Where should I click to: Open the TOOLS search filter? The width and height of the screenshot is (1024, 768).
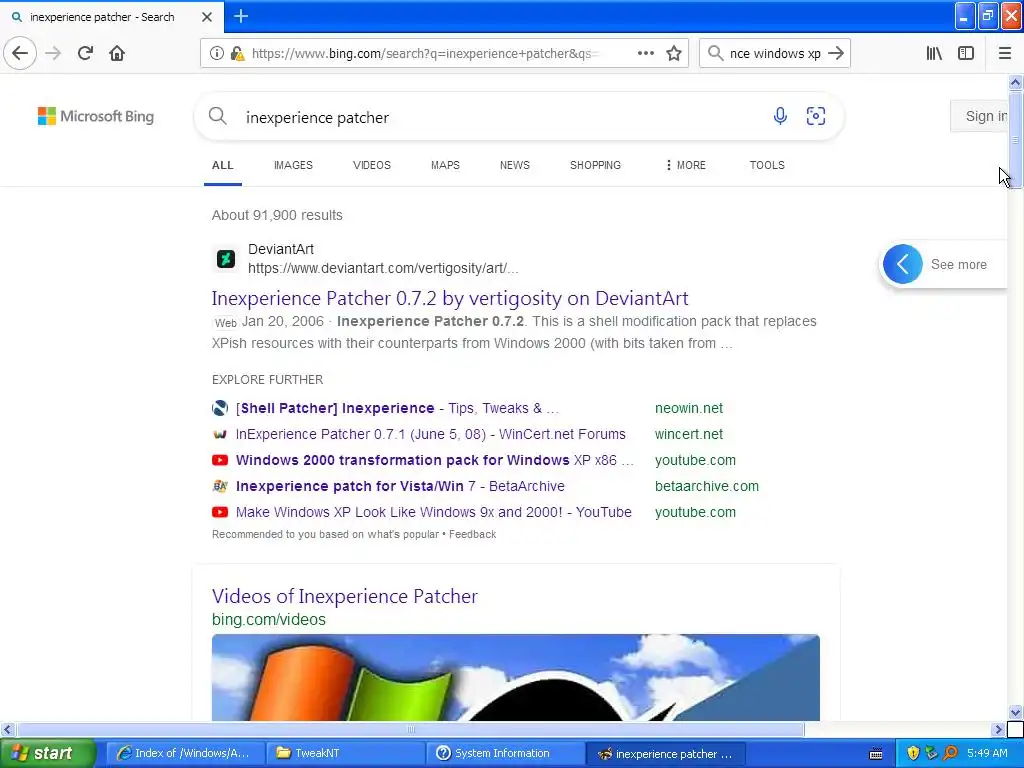[767, 165]
